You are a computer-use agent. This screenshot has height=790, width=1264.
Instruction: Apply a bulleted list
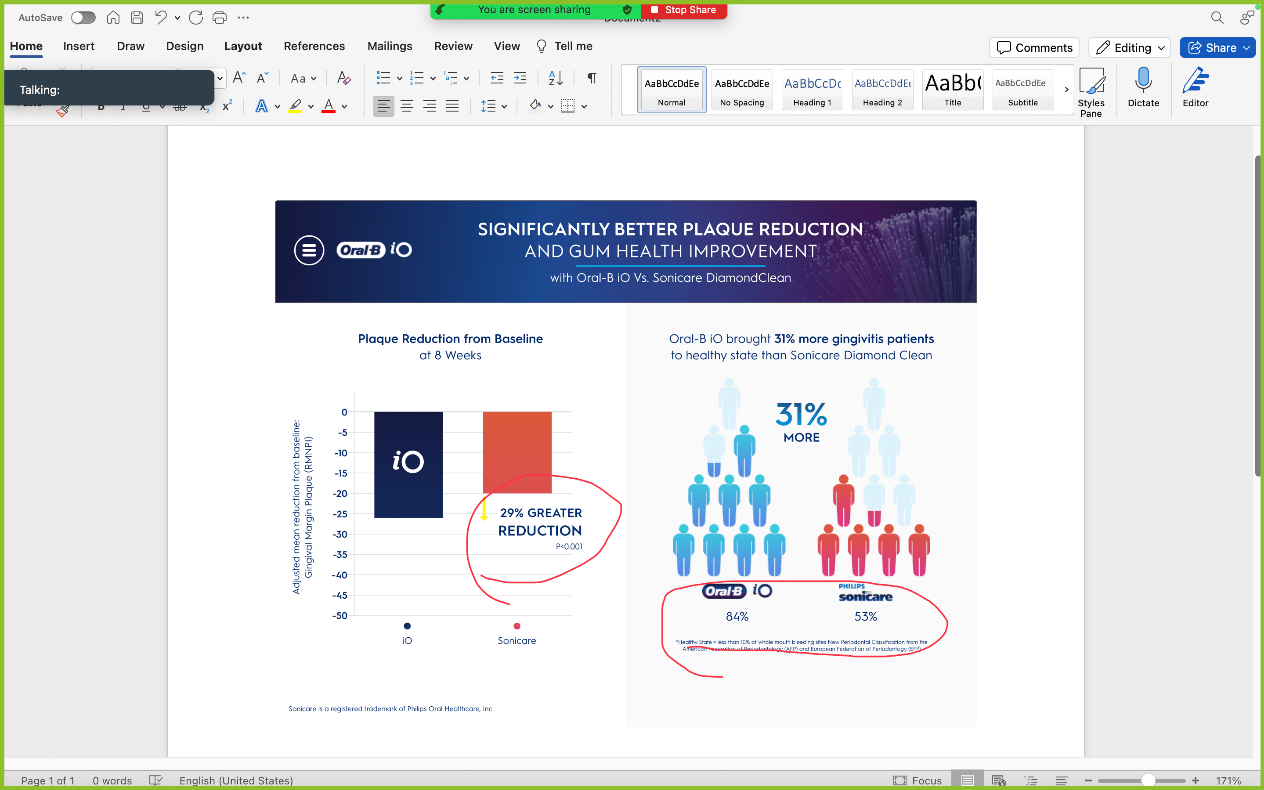[x=383, y=78]
